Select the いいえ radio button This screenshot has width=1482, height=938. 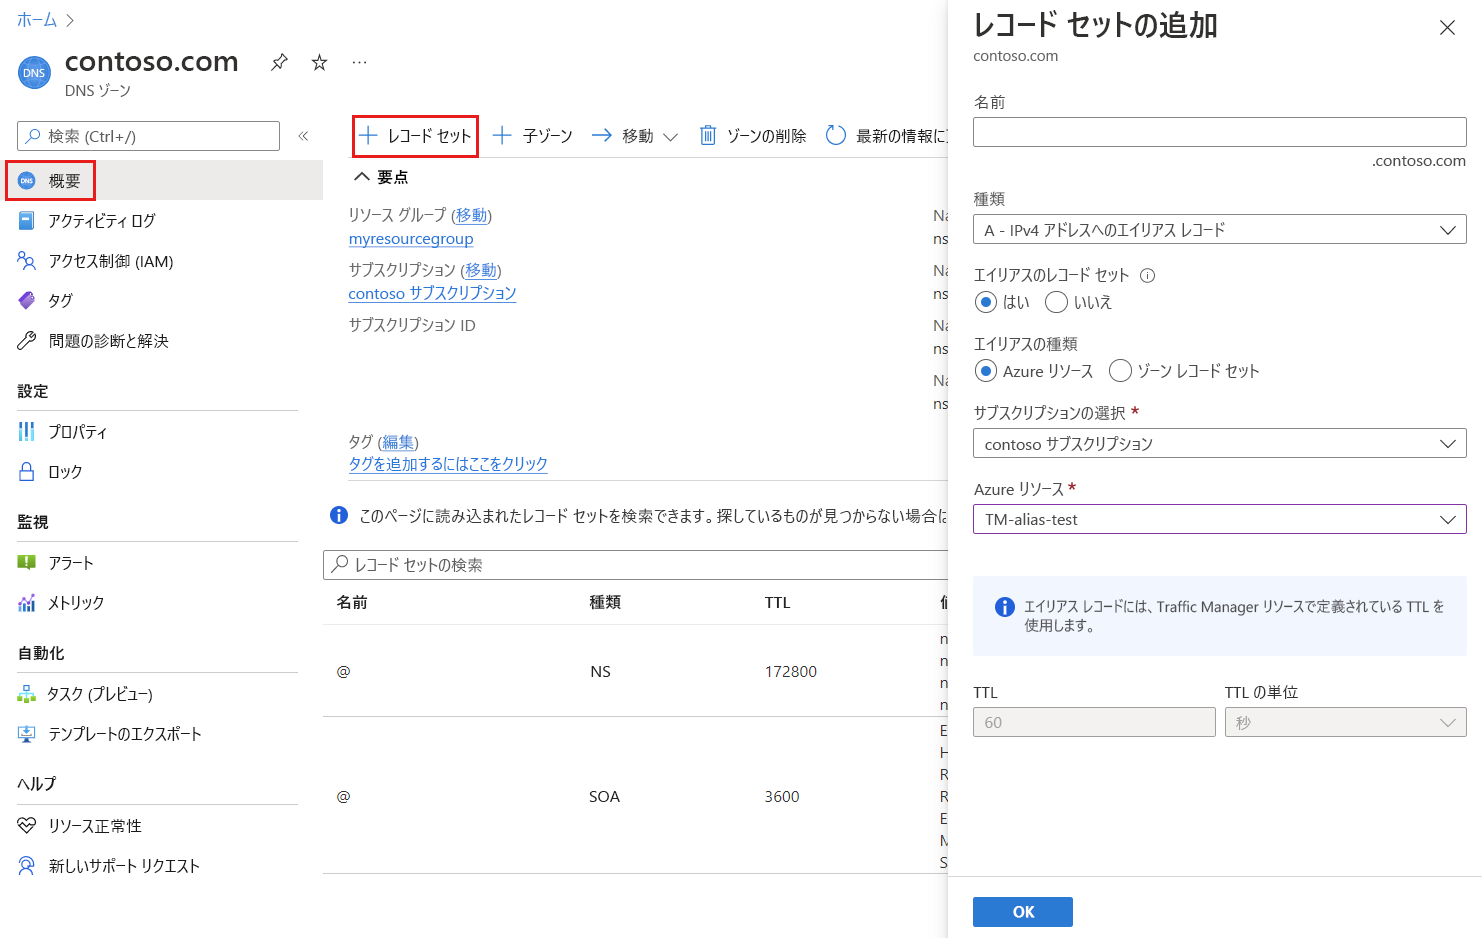1056,302
